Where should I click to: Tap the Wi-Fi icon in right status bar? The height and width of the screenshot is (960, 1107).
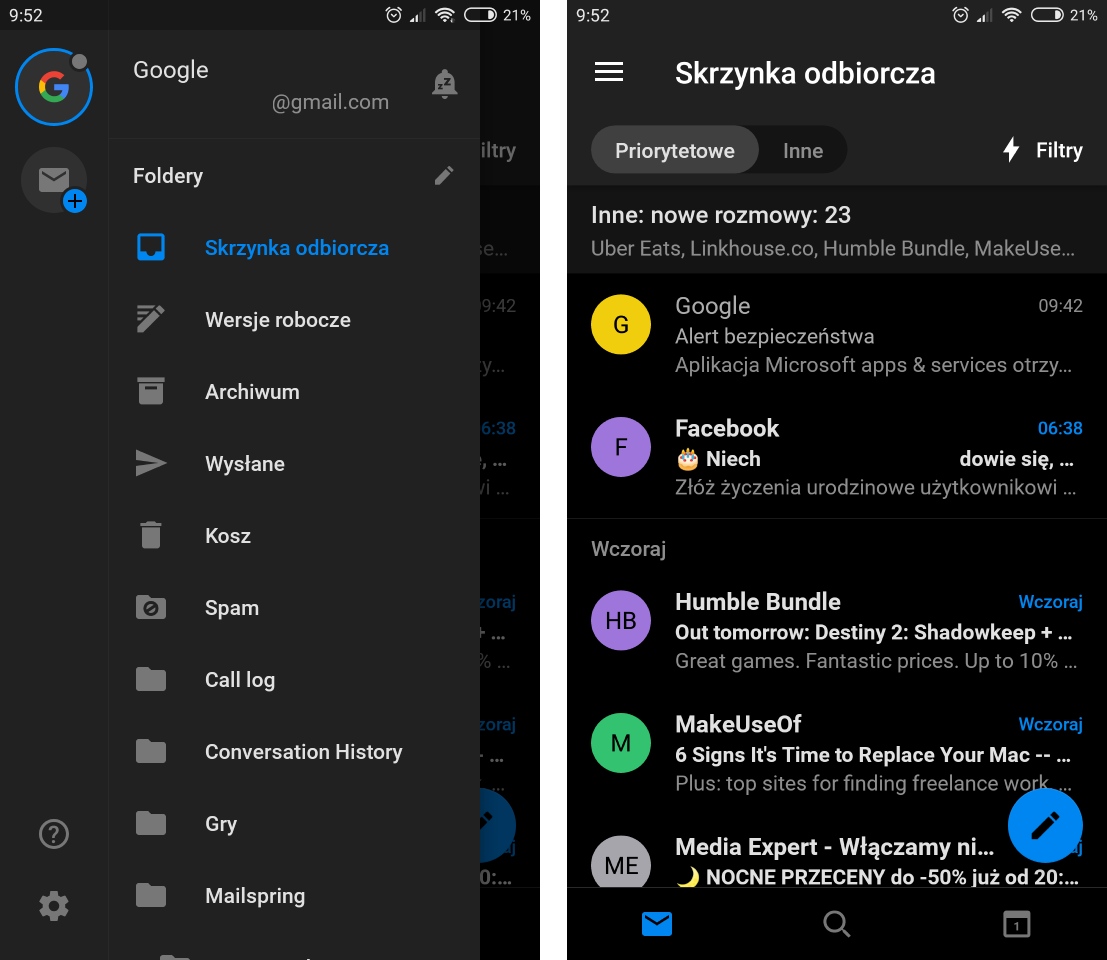[1011, 15]
